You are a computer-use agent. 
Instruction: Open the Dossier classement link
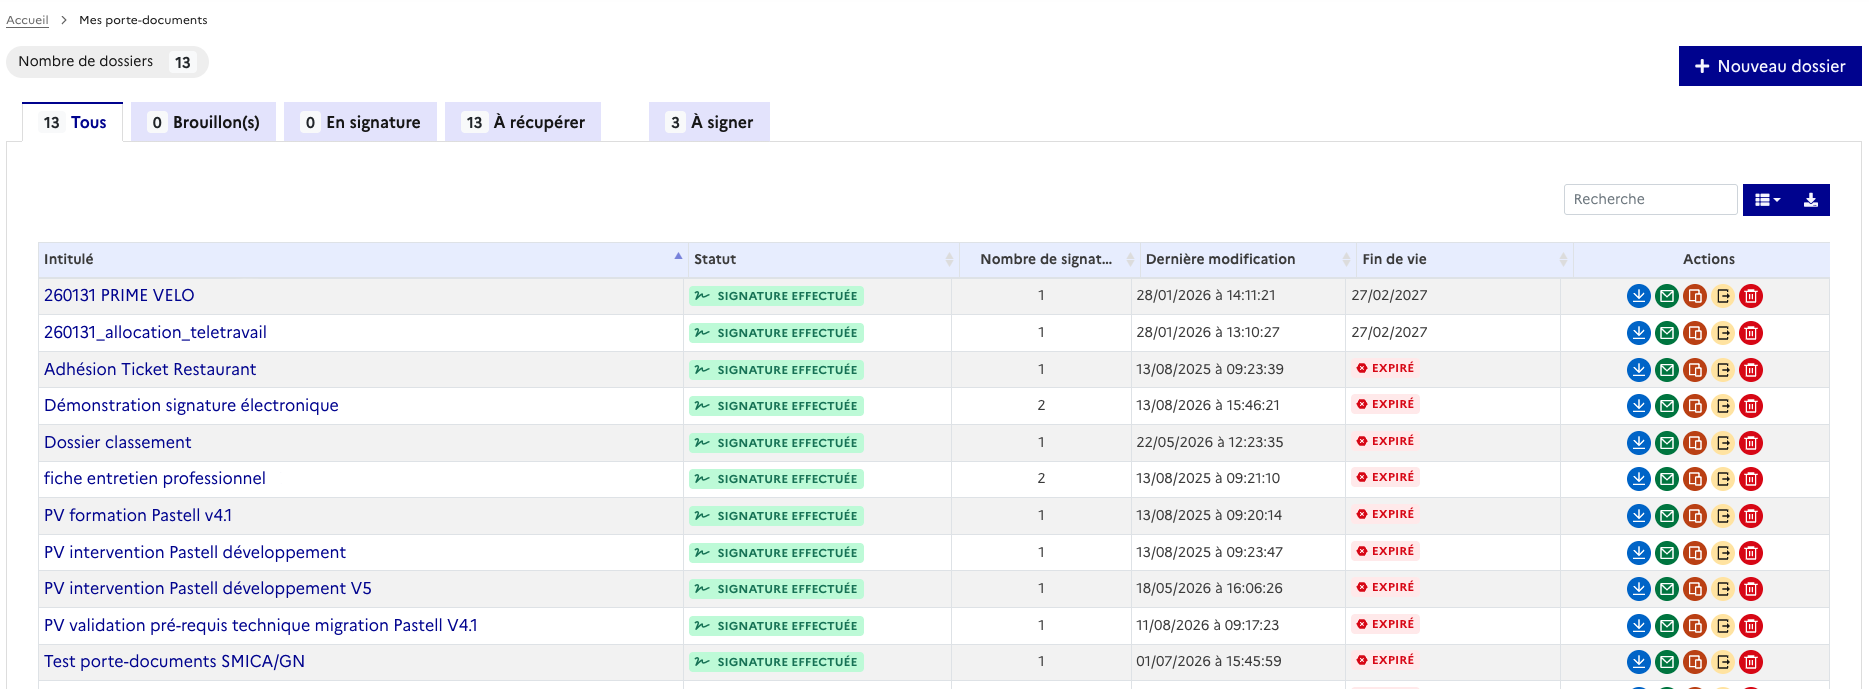click(118, 442)
